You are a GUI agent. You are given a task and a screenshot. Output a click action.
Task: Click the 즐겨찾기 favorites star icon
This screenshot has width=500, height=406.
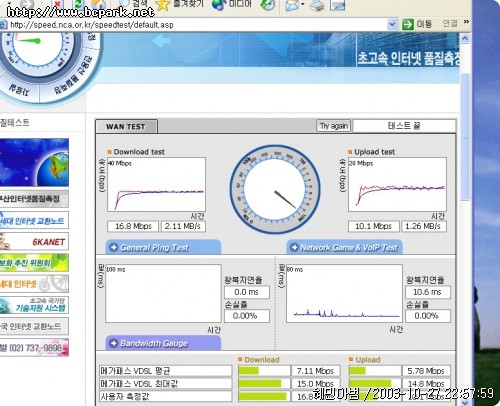(x=162, y=5)
